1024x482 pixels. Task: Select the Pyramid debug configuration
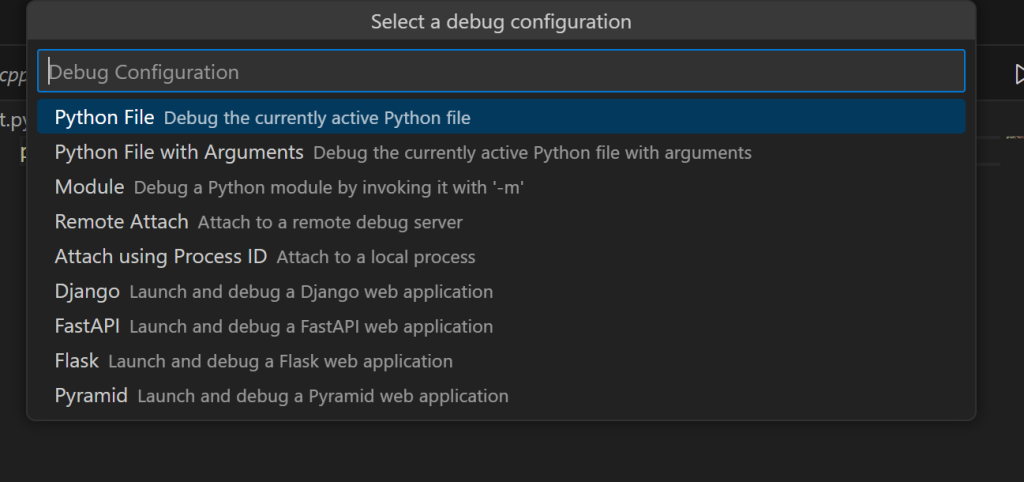(x=501, y=396)
